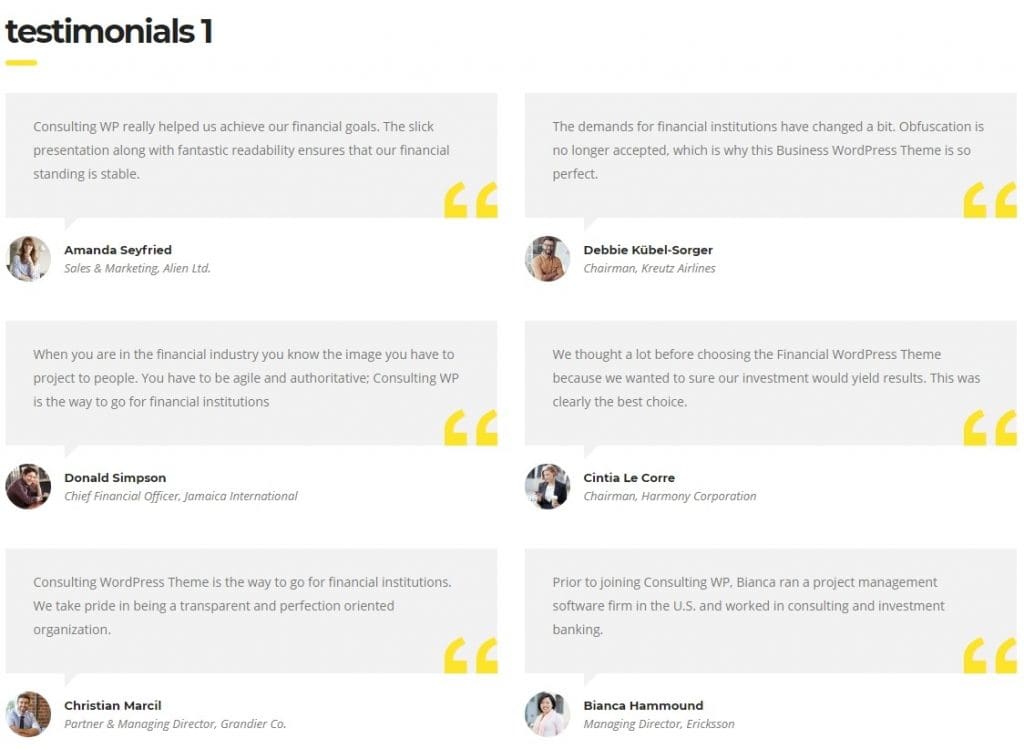
Task: Click Debbie Kübel-Sorger's avatar photo
Action: pos(547,259)
